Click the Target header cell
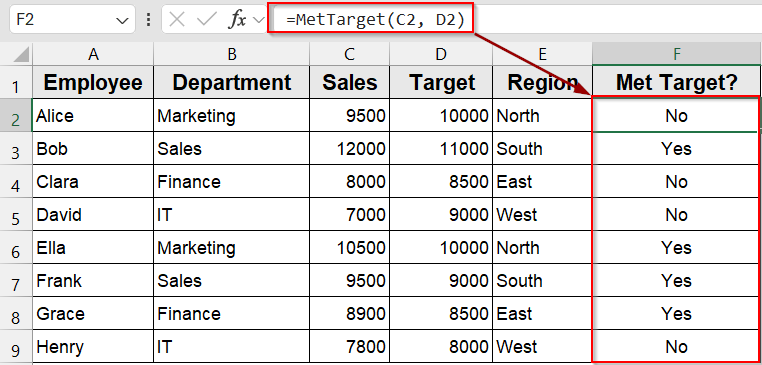The width and height of the screenshot is (762, 365). [x=441, y=83]
